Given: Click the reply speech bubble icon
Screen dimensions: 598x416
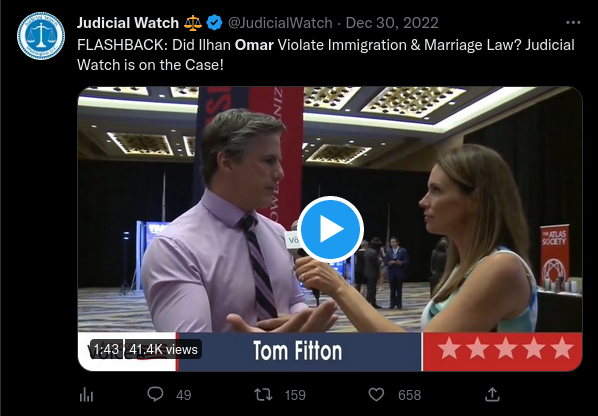Looking at the screenshot, I should [x=155, y=394].
